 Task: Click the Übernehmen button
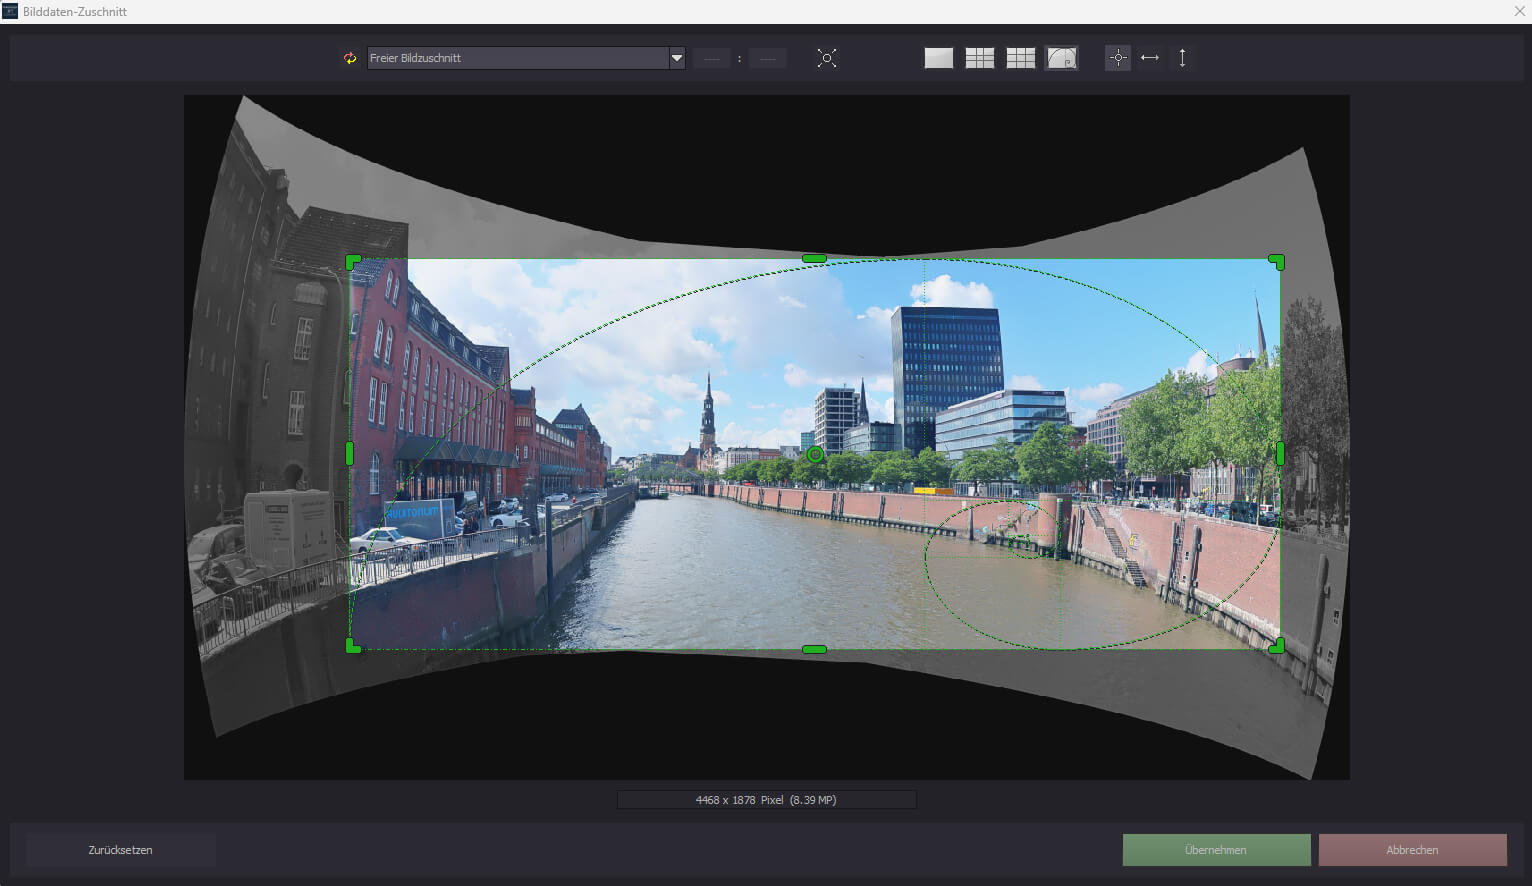pyautogui.click(x=1216, y=850)
